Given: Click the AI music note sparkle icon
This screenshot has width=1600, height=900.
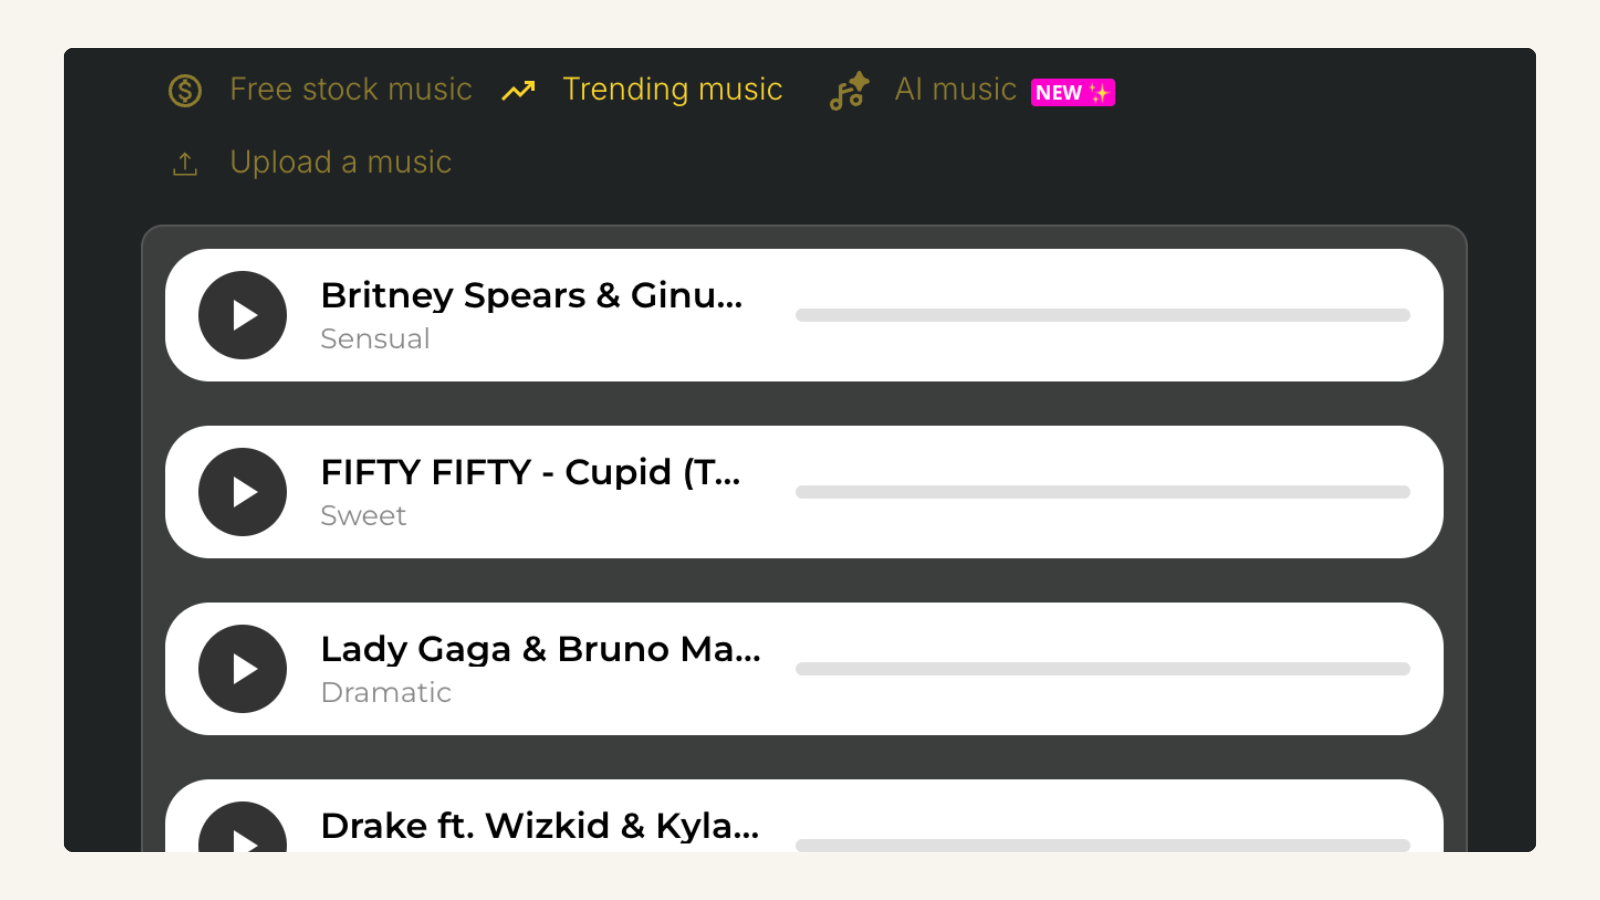Looking at the screenshot, I should [x=849, y=91].
